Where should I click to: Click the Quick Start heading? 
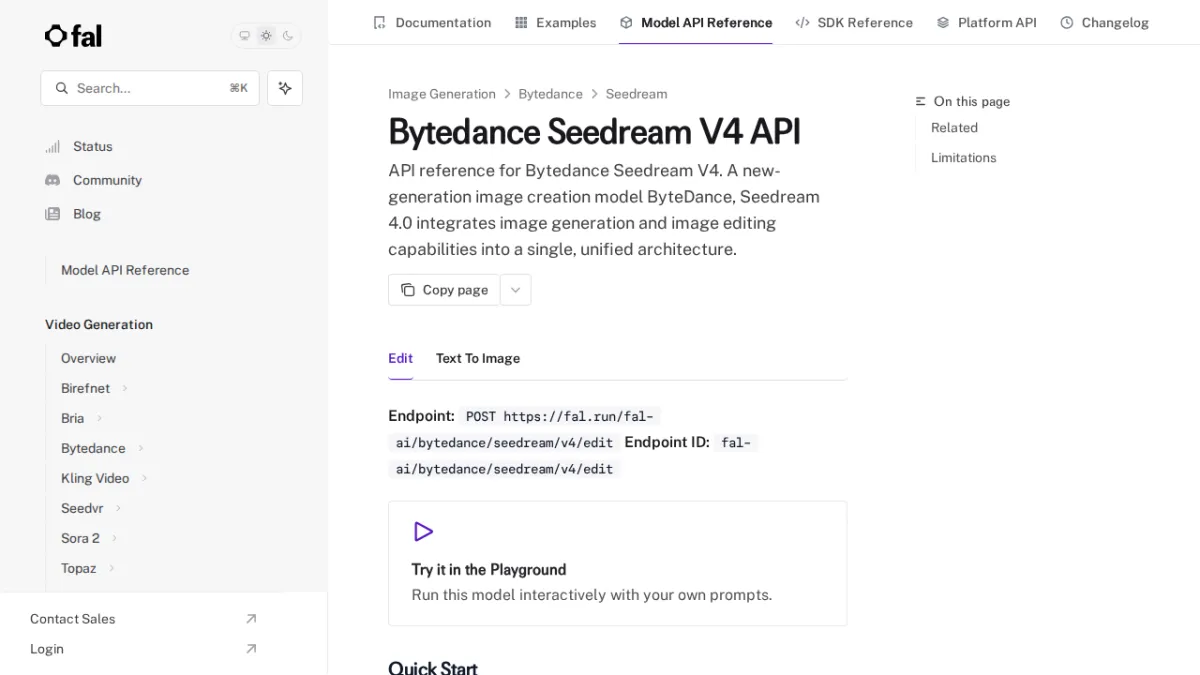(x=432, y=667)
